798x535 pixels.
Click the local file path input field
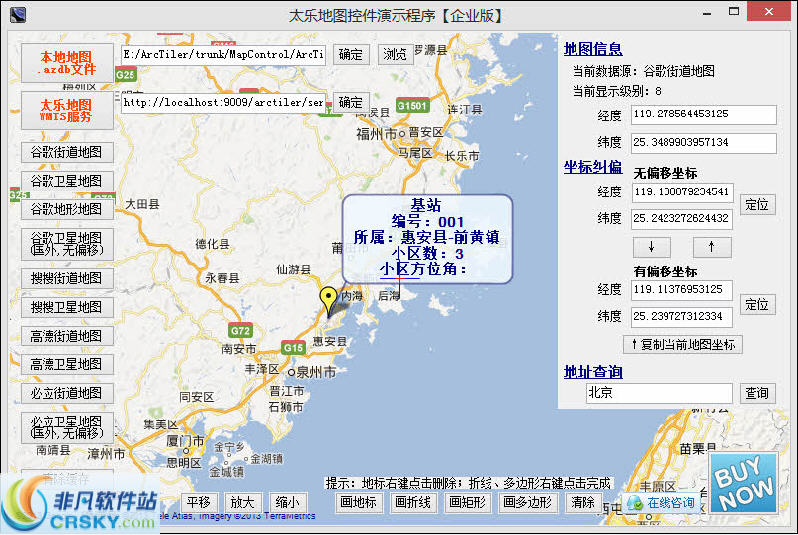(223, 54)
